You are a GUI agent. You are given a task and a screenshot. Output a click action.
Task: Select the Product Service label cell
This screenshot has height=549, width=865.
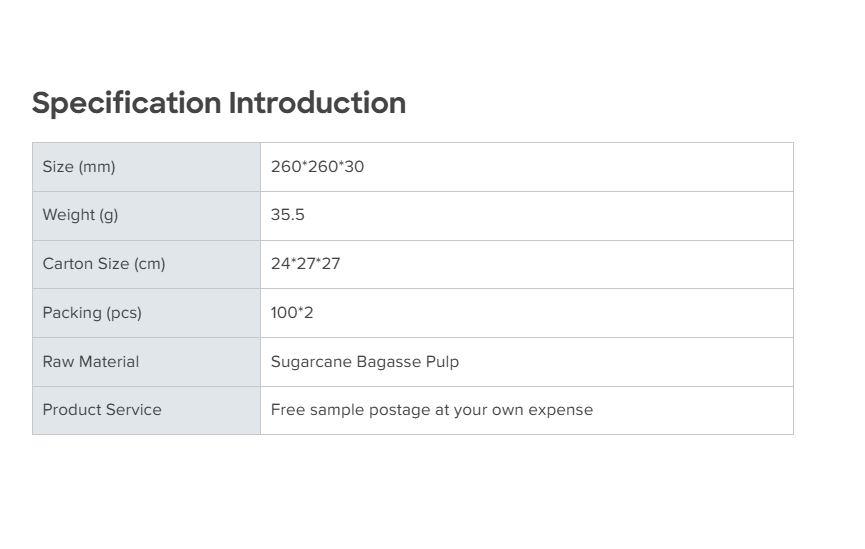click(x=101, y=410)
